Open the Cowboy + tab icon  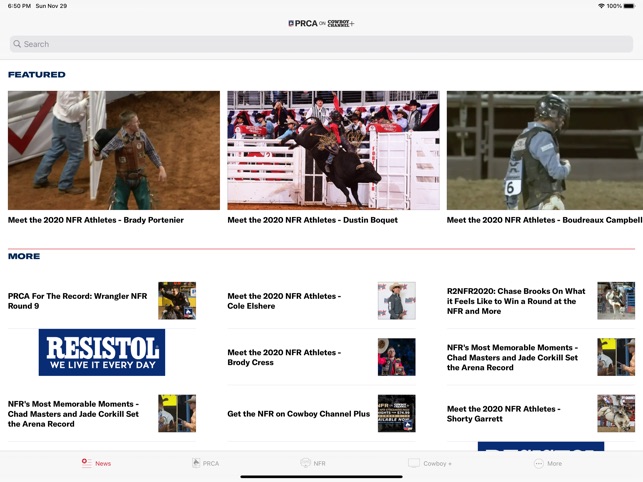414,463
